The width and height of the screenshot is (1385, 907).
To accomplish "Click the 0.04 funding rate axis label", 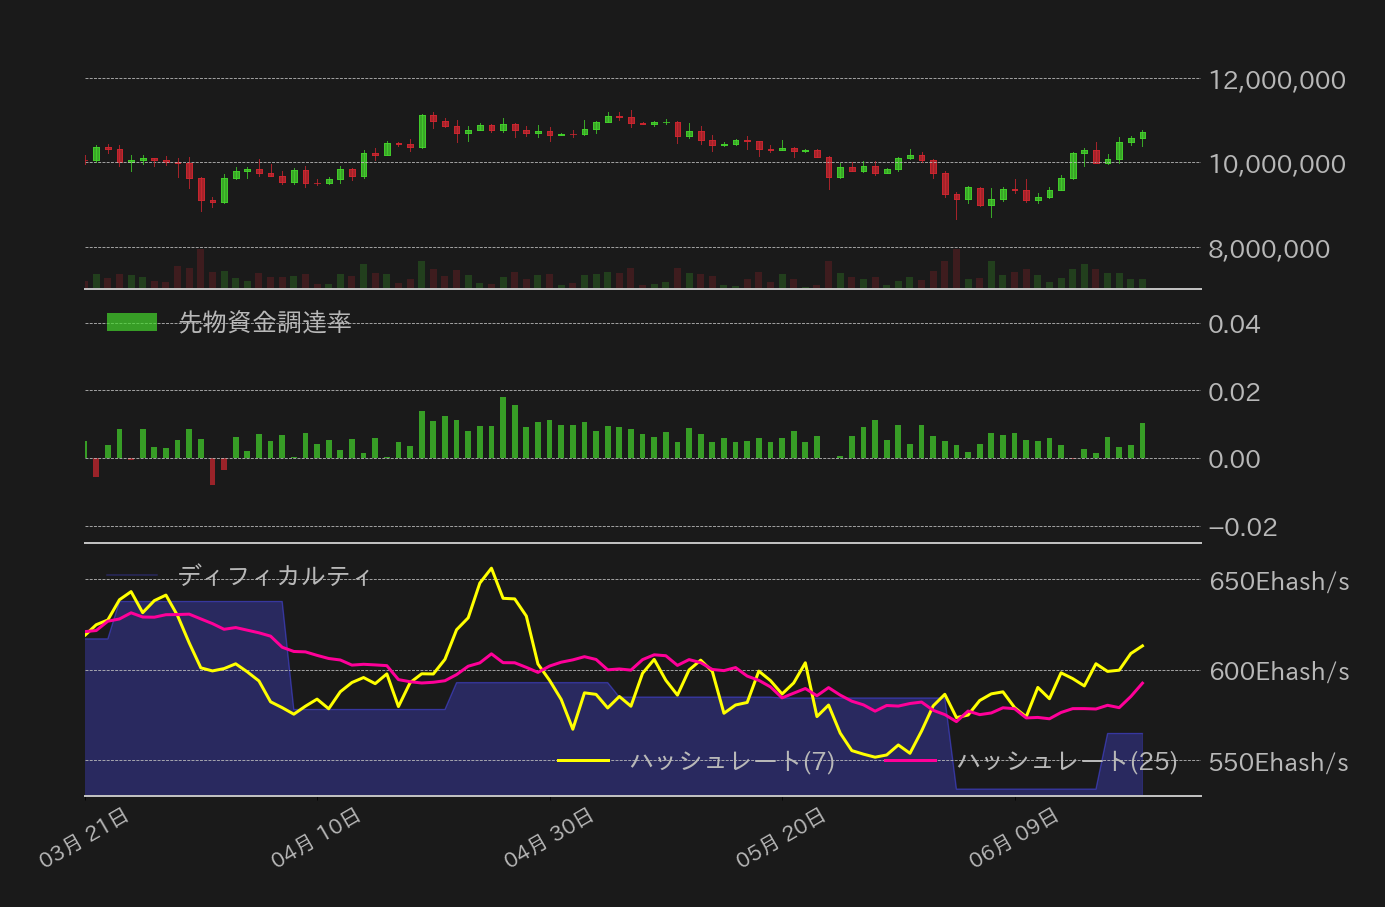I will tap(1234, 324).
